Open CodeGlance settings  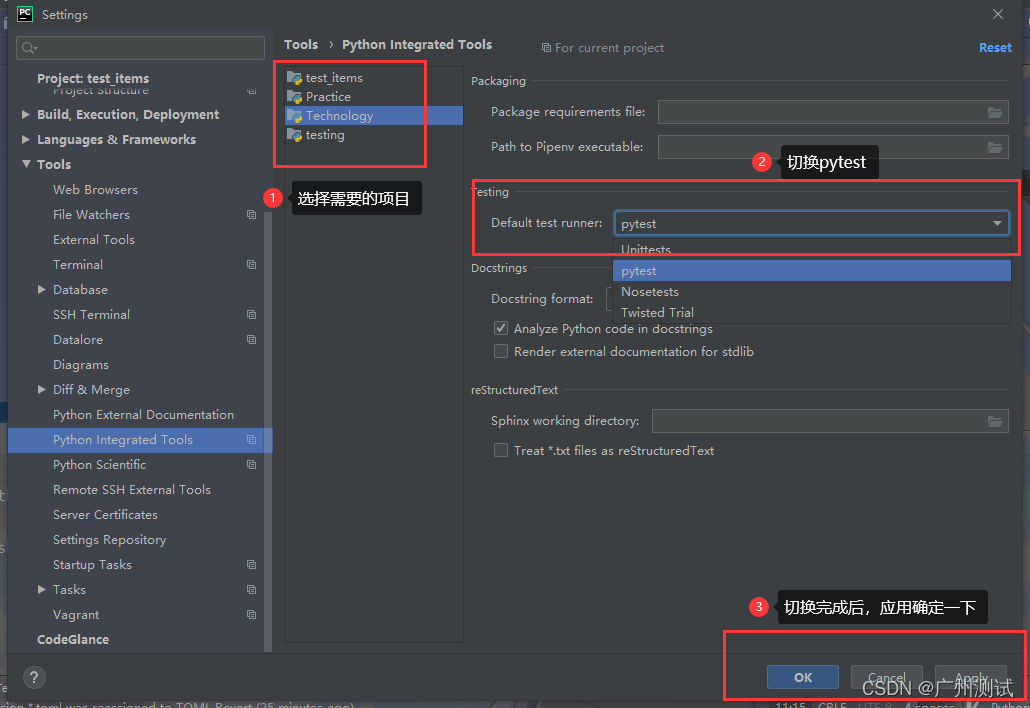pos(73,639)
